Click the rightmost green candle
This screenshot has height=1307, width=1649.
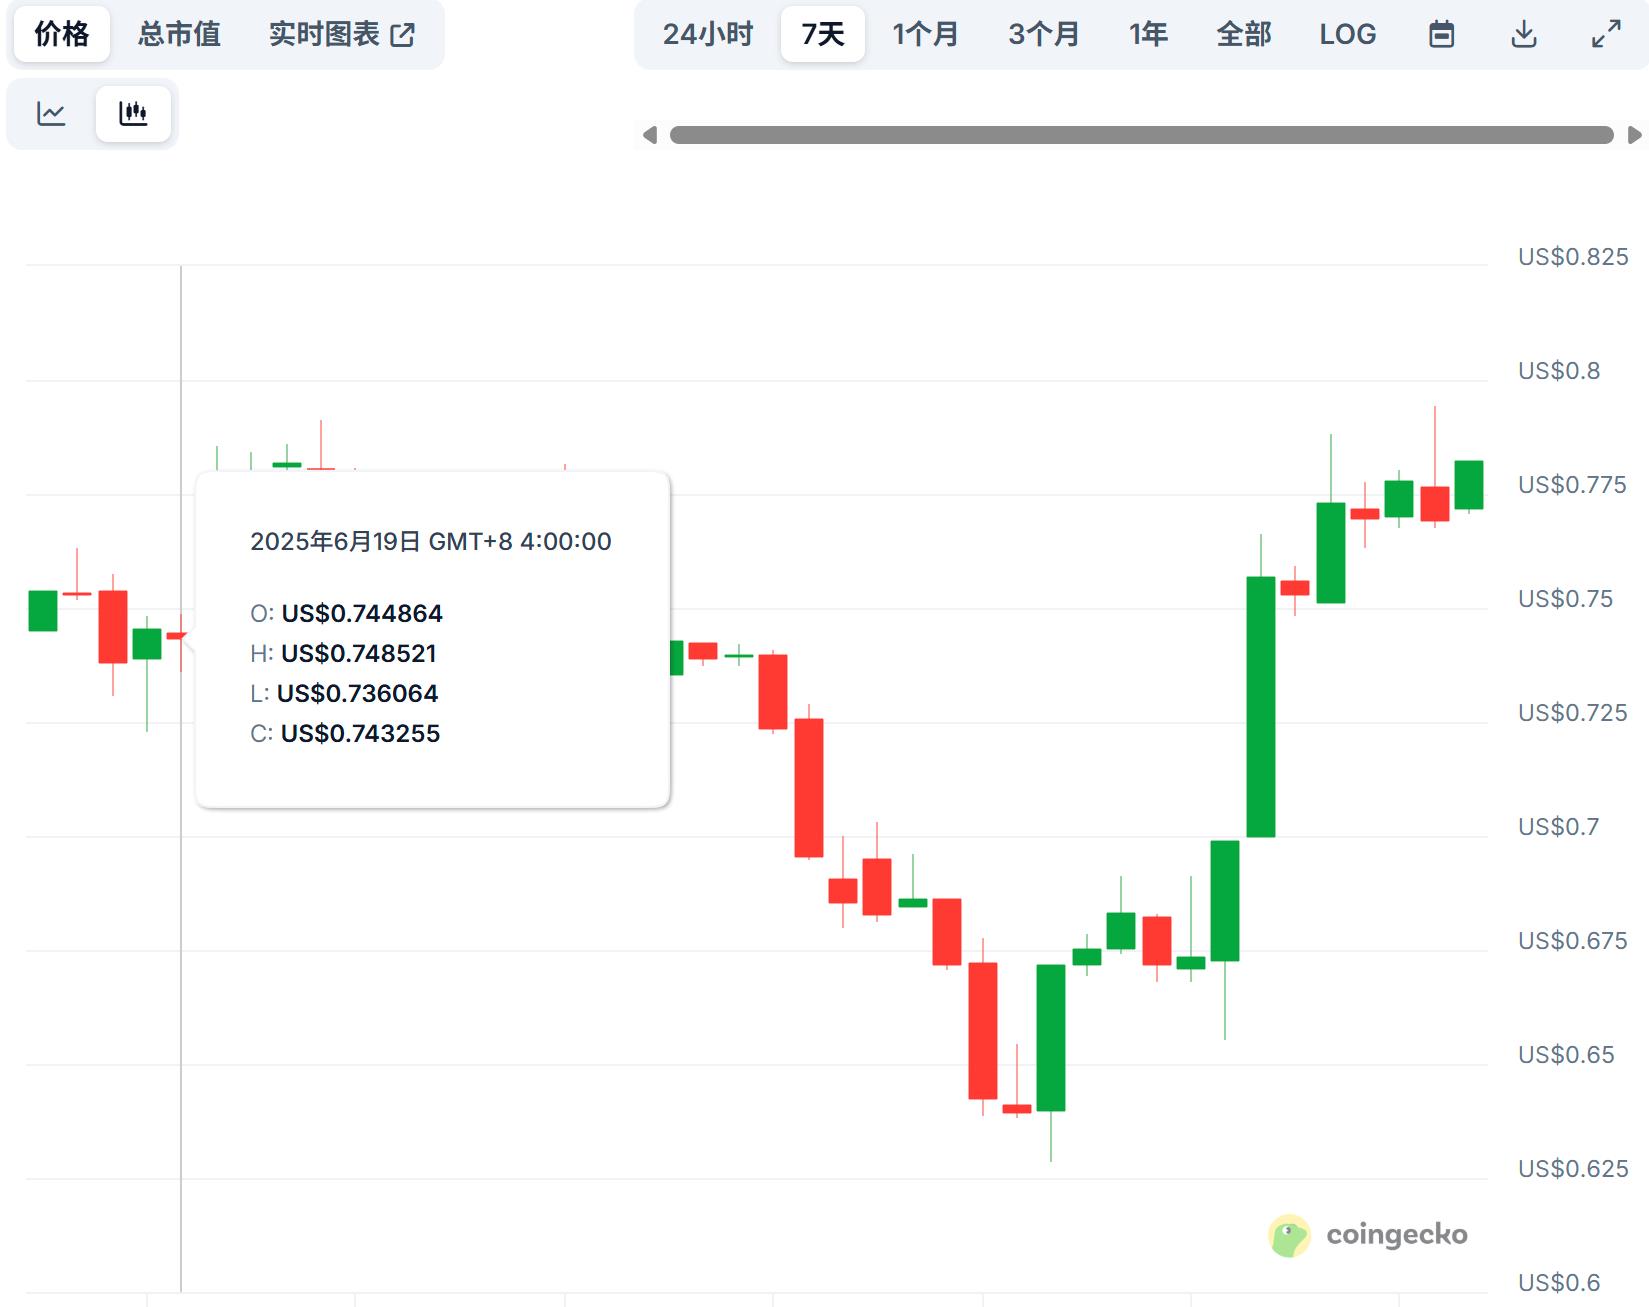[1469, 485]
